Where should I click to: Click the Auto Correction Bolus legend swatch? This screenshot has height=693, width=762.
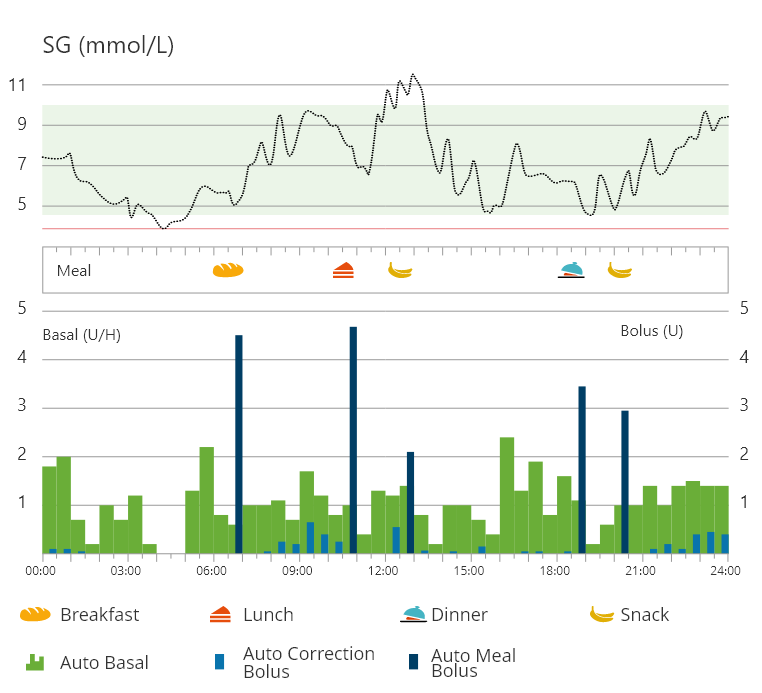220,661
